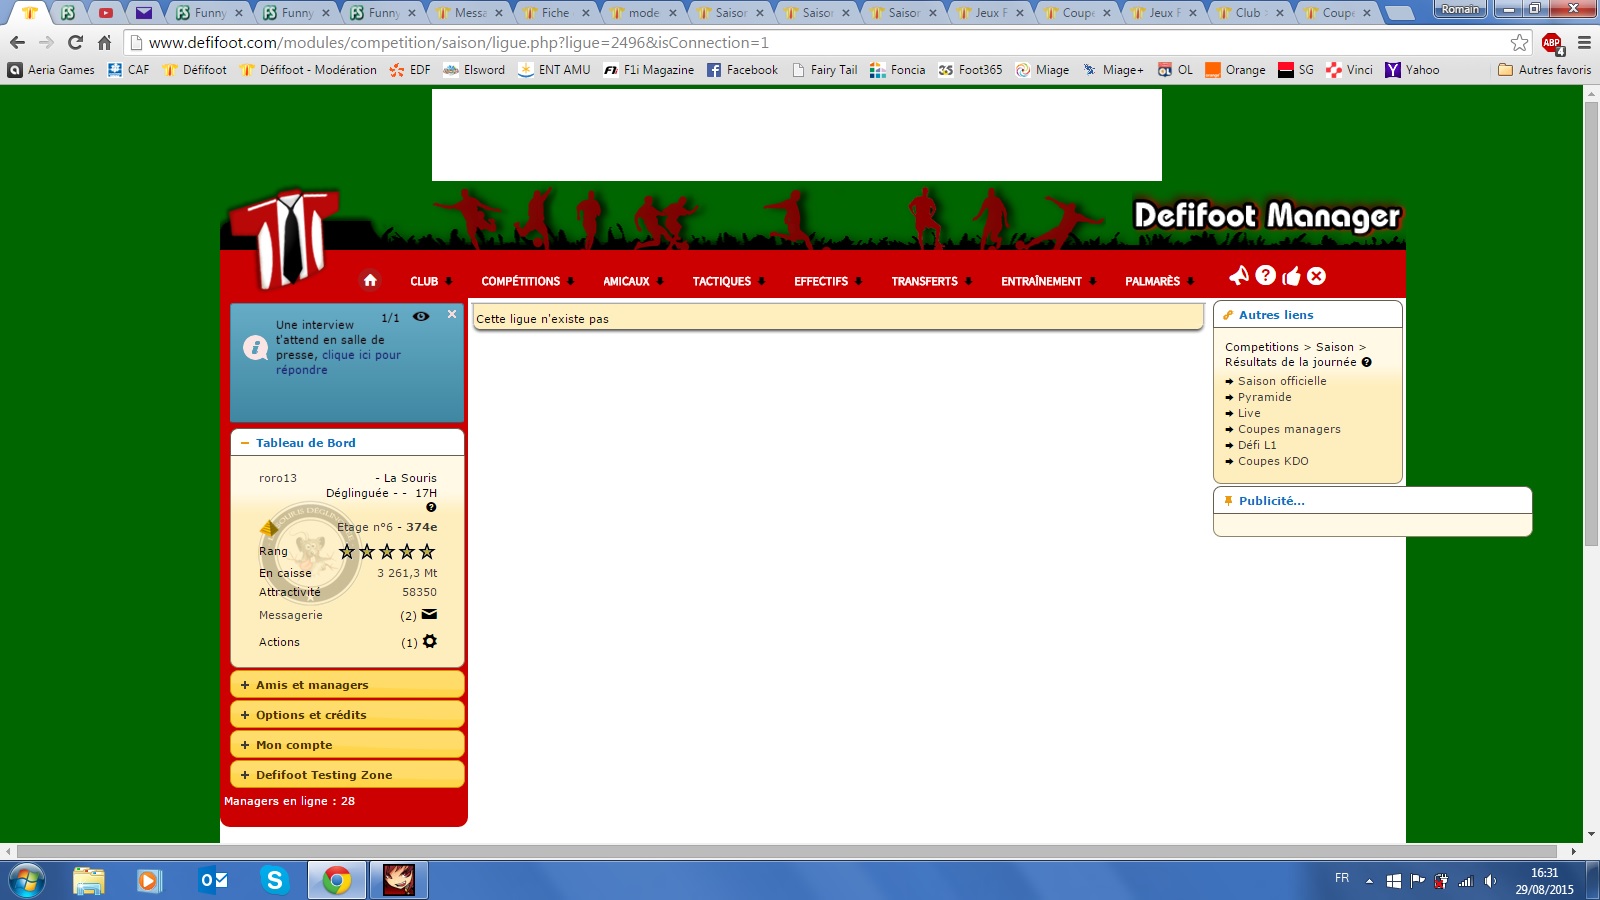Open the Chrome menu hamburger icon

click(x=1584, y=43)
